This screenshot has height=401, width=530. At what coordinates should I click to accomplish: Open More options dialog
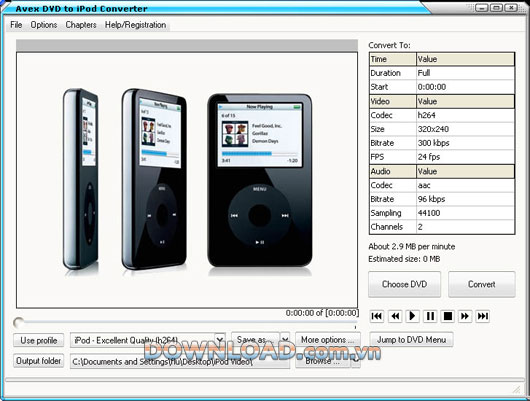point(328,339)
